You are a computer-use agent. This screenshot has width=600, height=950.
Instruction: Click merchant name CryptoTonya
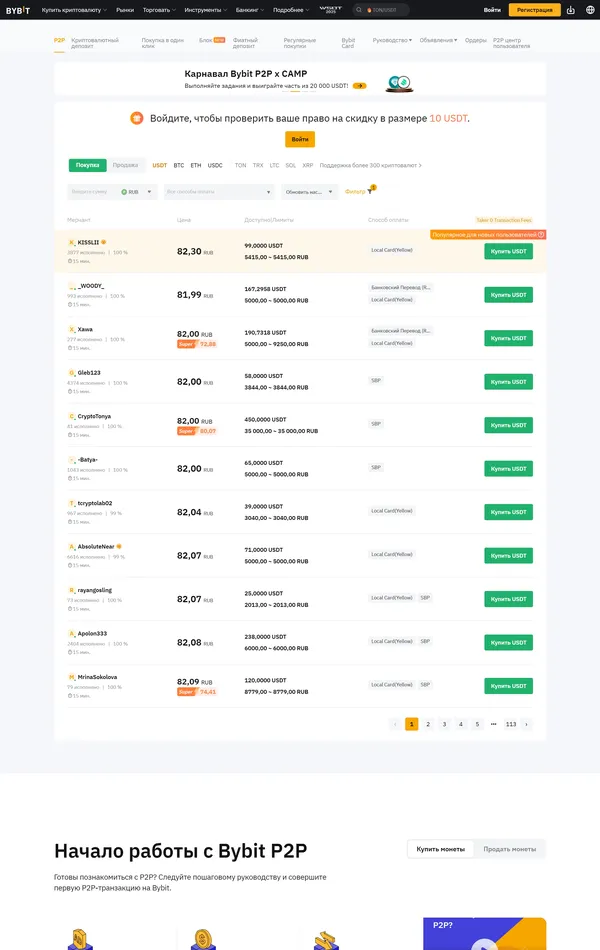(94, 417)
